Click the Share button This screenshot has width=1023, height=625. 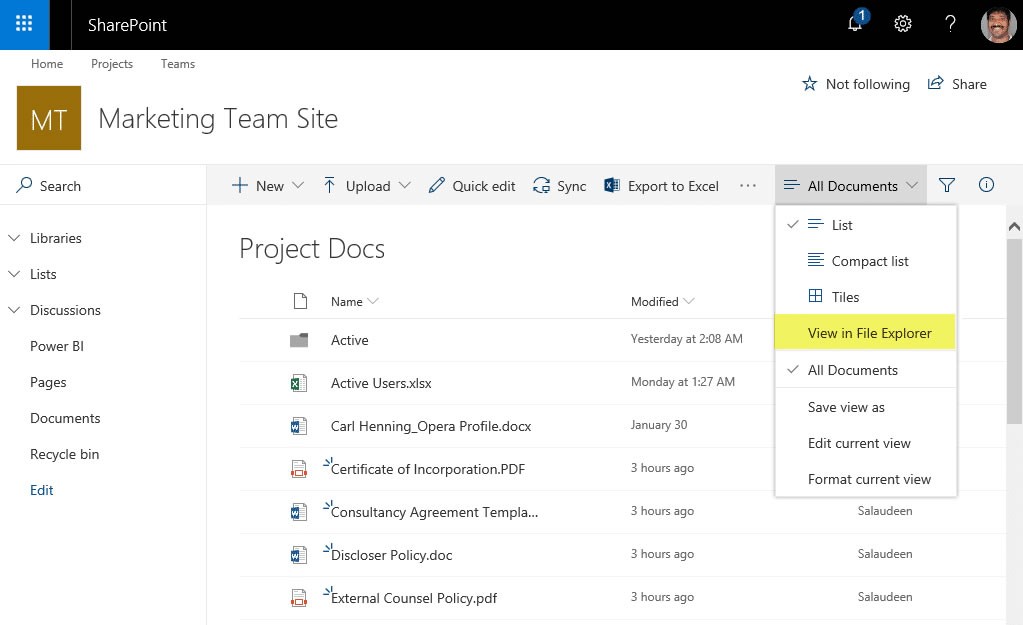[956, 84]
